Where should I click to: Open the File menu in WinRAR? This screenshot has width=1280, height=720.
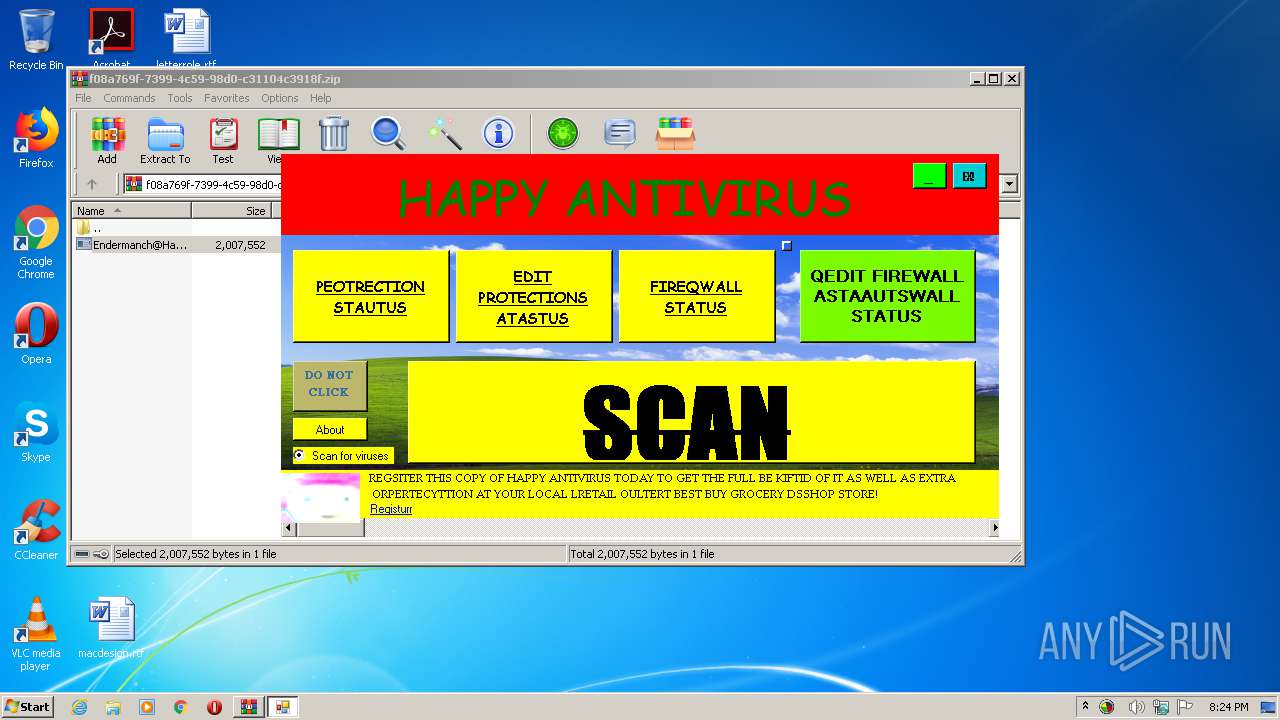83,98
